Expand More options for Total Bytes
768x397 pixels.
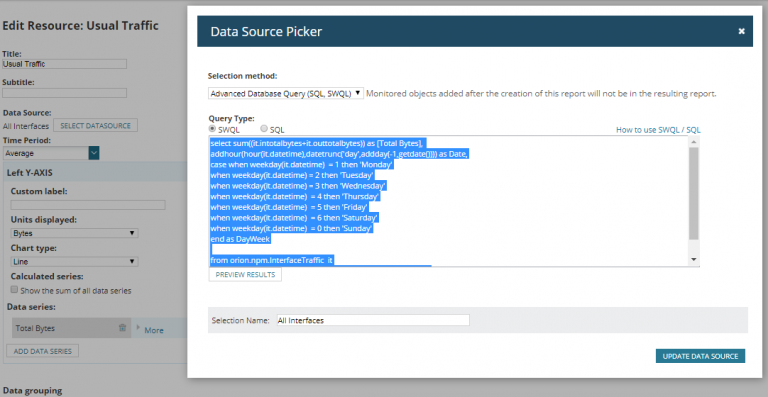click(153, 330)
